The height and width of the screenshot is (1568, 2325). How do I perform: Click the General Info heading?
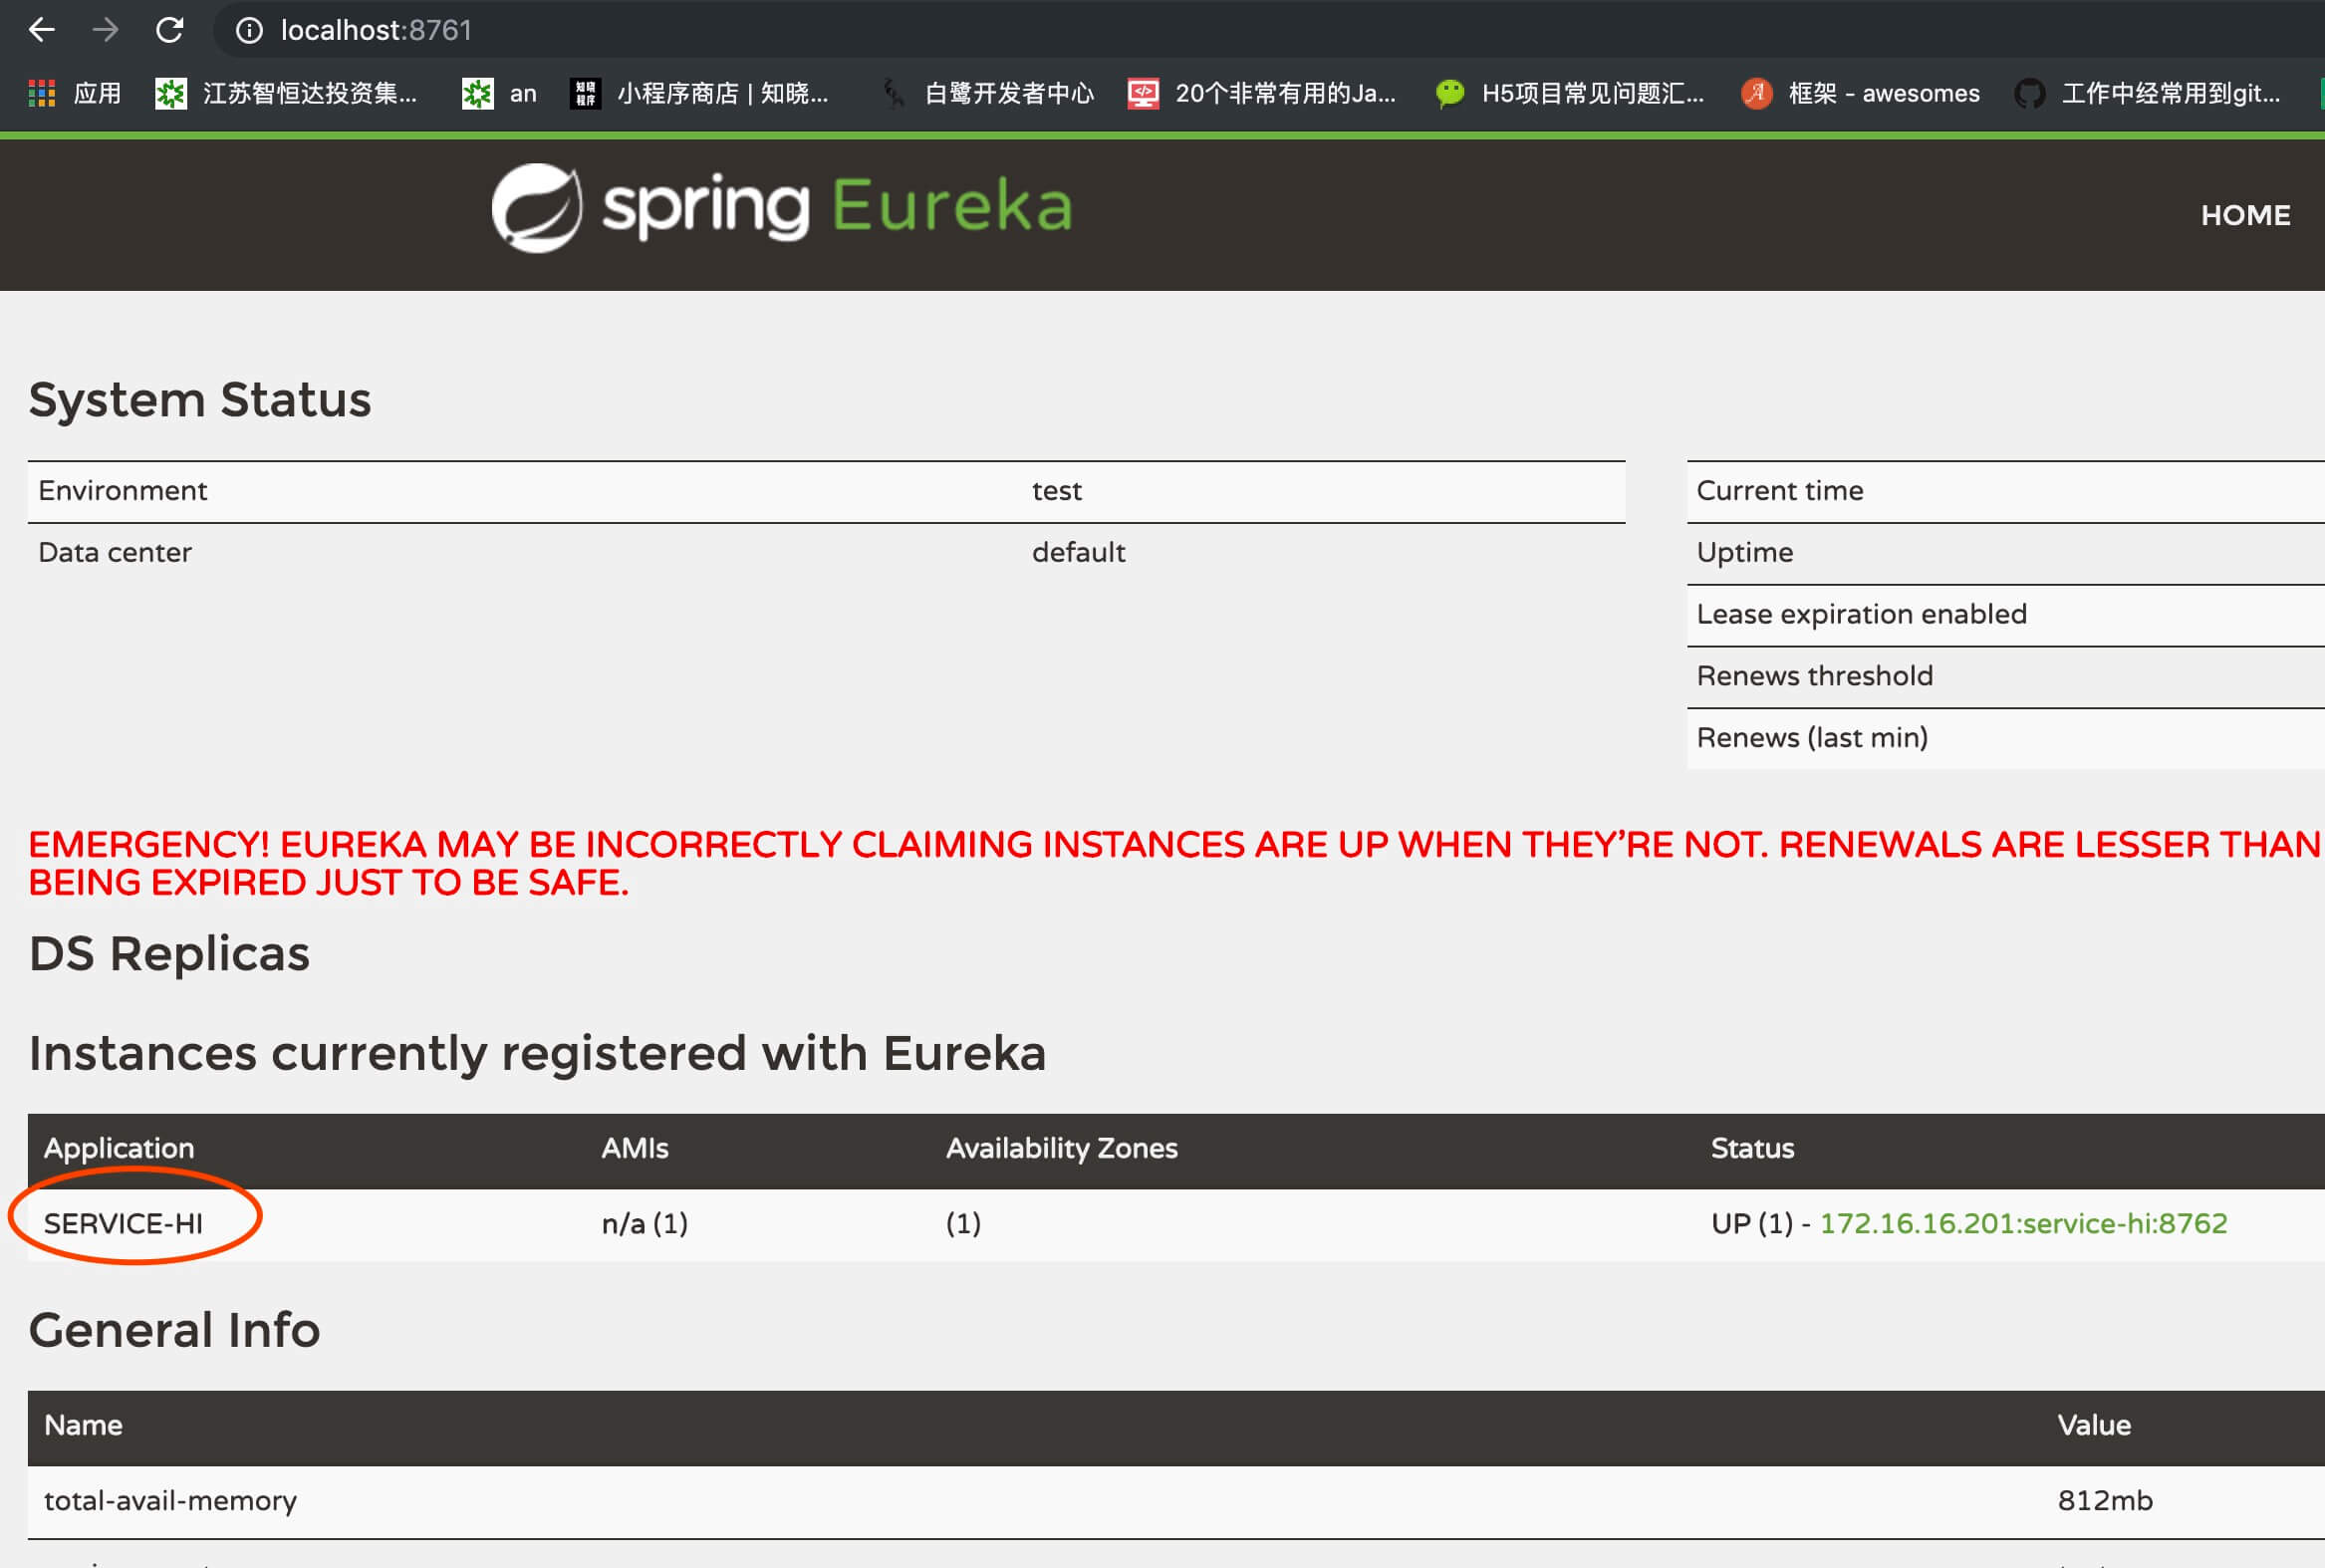click(x=174, y=1331)
